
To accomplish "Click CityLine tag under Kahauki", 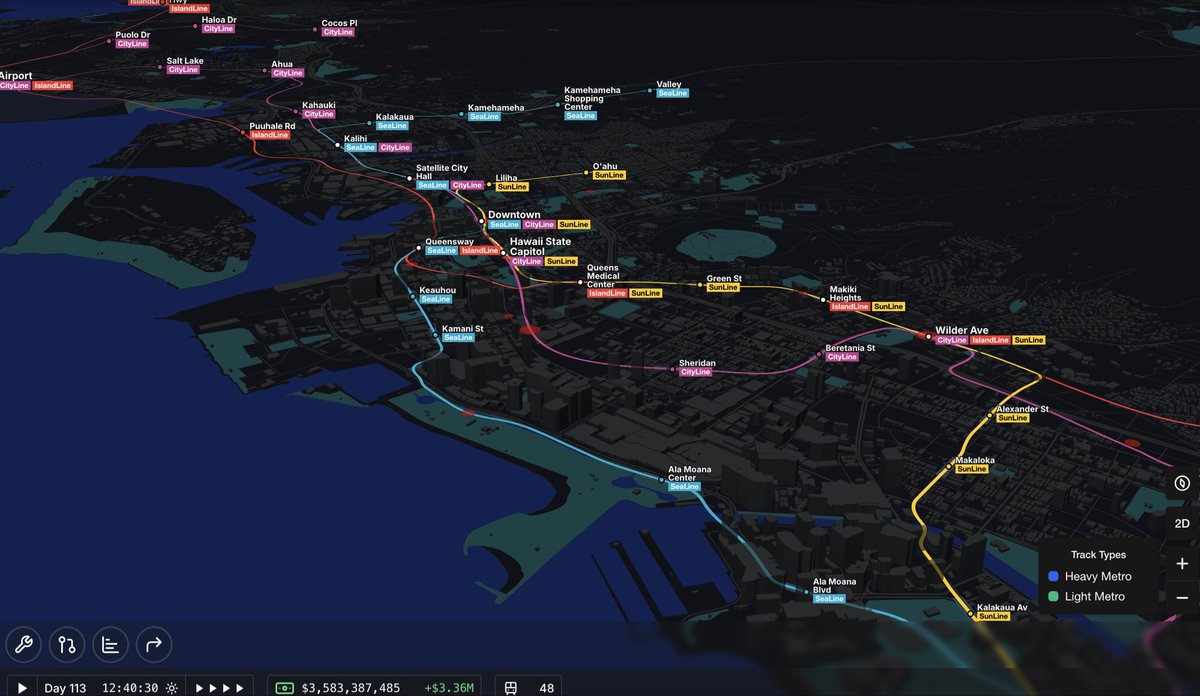I will tap(319, 114).
